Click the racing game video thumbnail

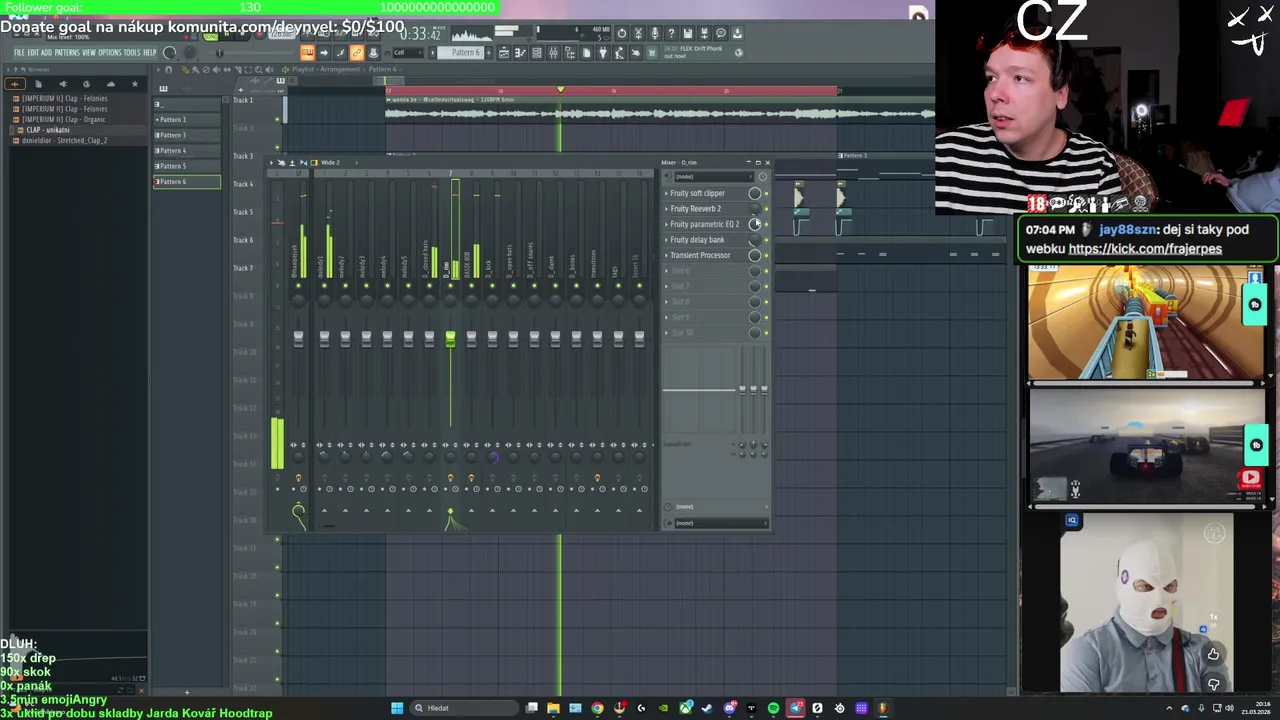(x=1145, y=446)
